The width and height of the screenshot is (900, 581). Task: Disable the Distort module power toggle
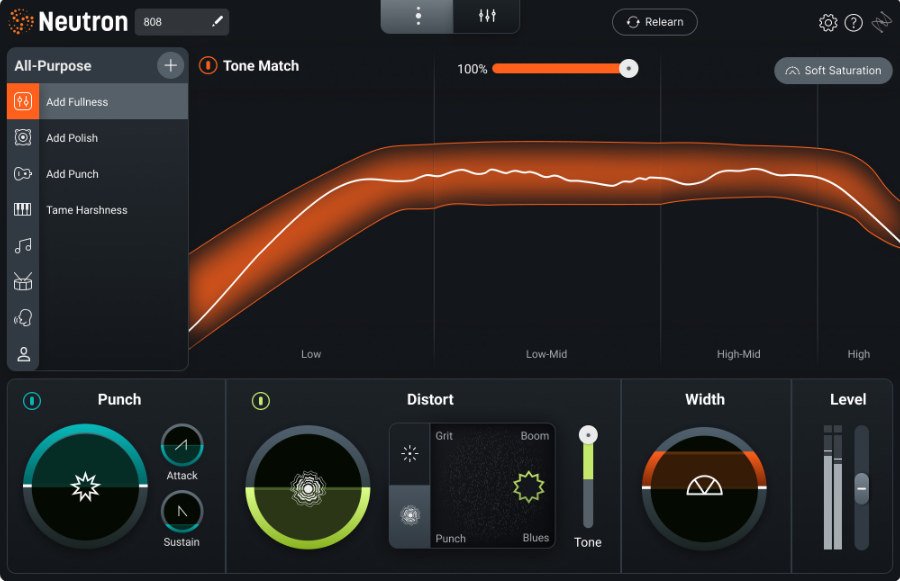pyautogui.click(x=260, y=399)
